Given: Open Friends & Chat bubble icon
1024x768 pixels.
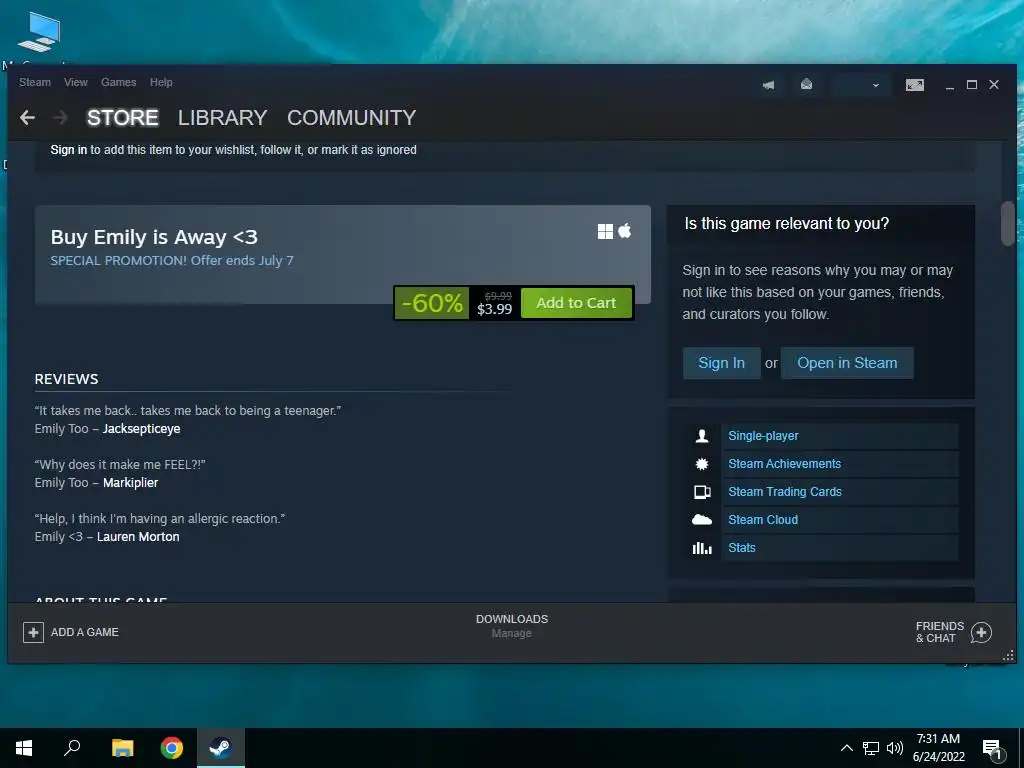Looking at the screenshot, I should pos(981,632).
